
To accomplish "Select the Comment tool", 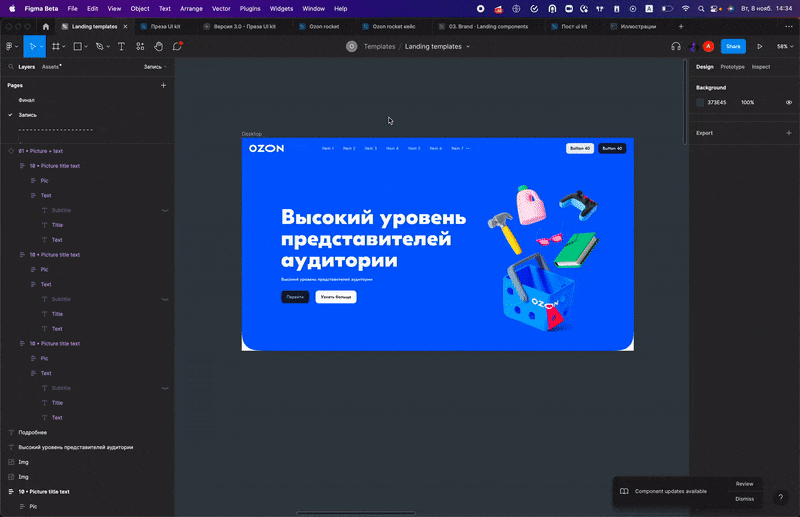I will click(177, 46).
